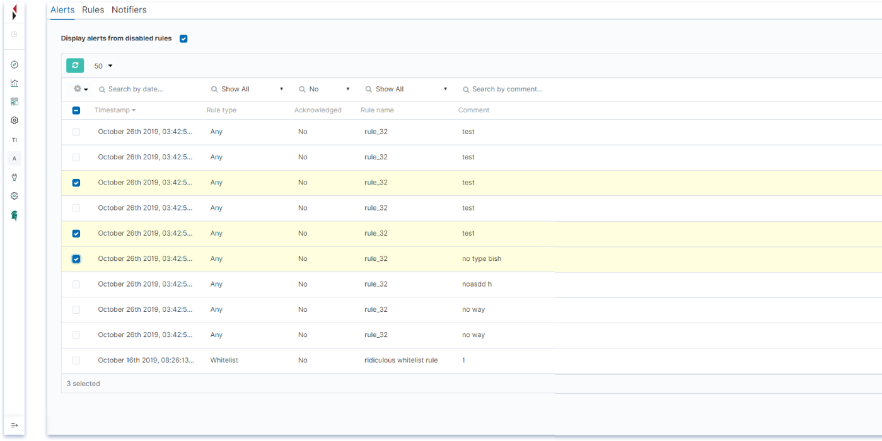Click the Kibana logo at top left
Screen dimensions: 882x441
click(x=14, y=14)
